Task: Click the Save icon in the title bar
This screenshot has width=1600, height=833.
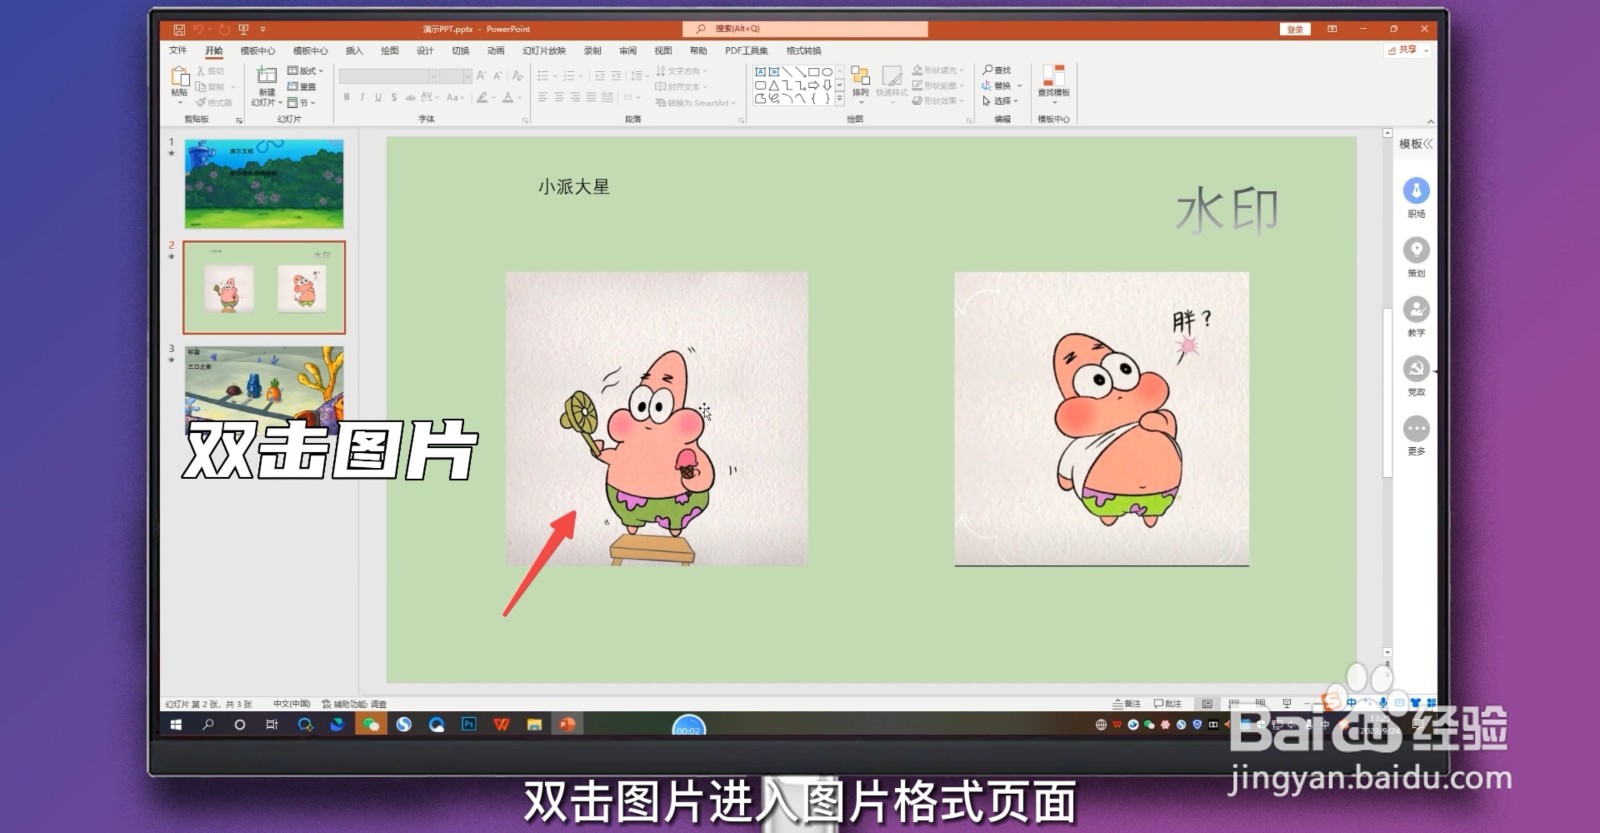Action: tap(178, 30)
